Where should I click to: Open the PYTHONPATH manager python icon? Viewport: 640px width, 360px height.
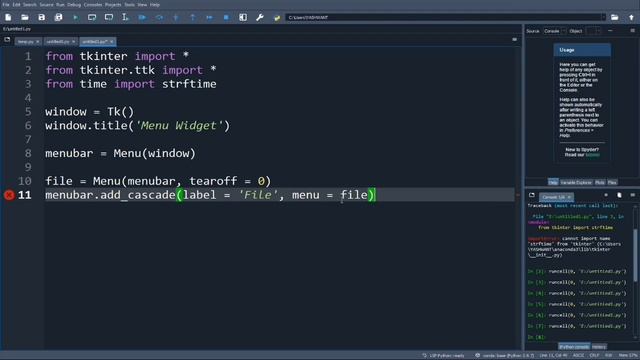pos(277,18)
